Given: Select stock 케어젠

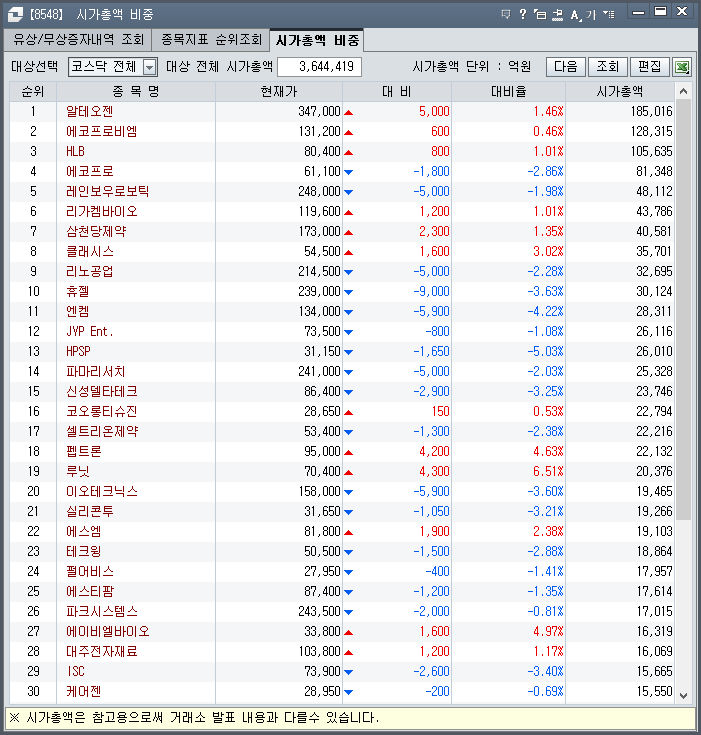Looking at the screenshot, I should click(83, 691).
